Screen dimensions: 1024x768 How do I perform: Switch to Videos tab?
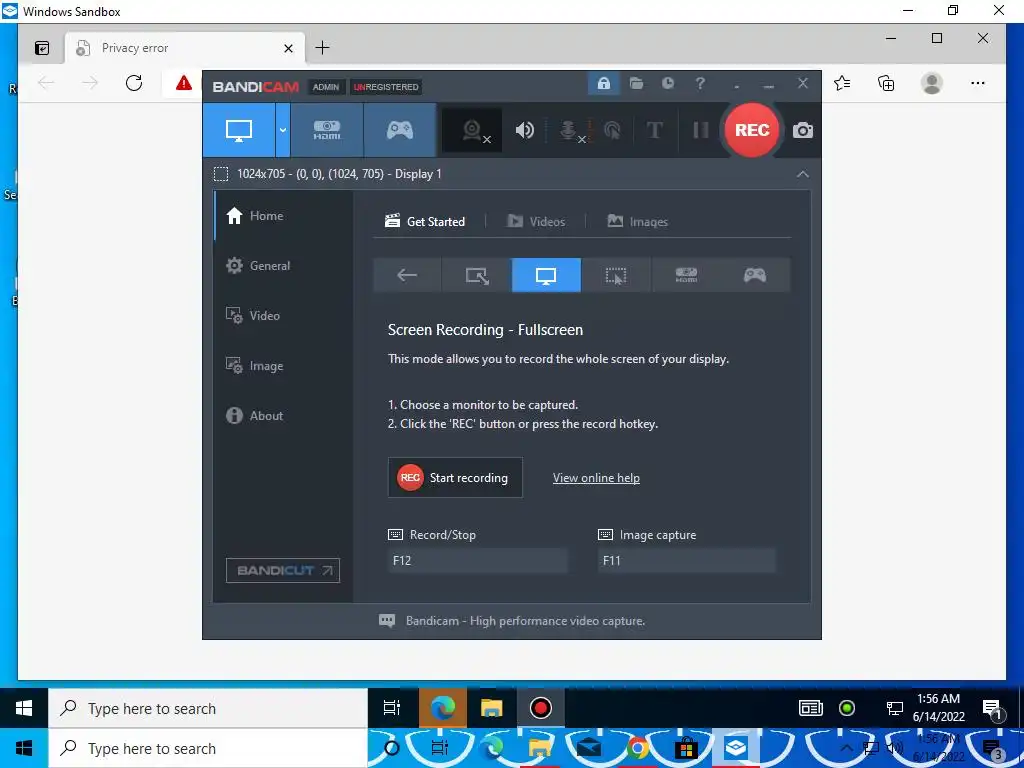[x=536, y=221]
